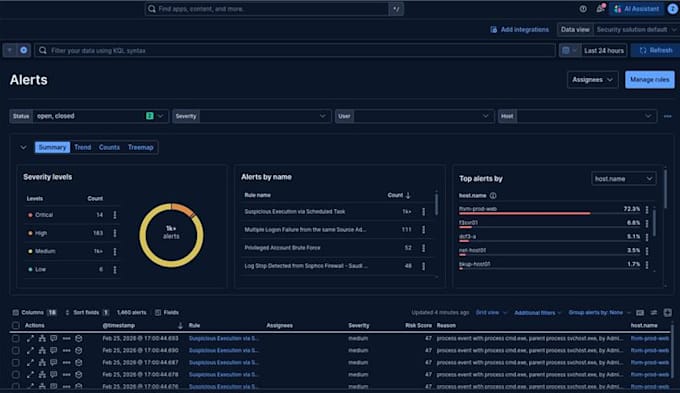Image resolution: width=680 pixels, height=393 pixels.
Task: Collapse the charts panel with the chevron
Action: pyautogui.click(x=23, y=147)
